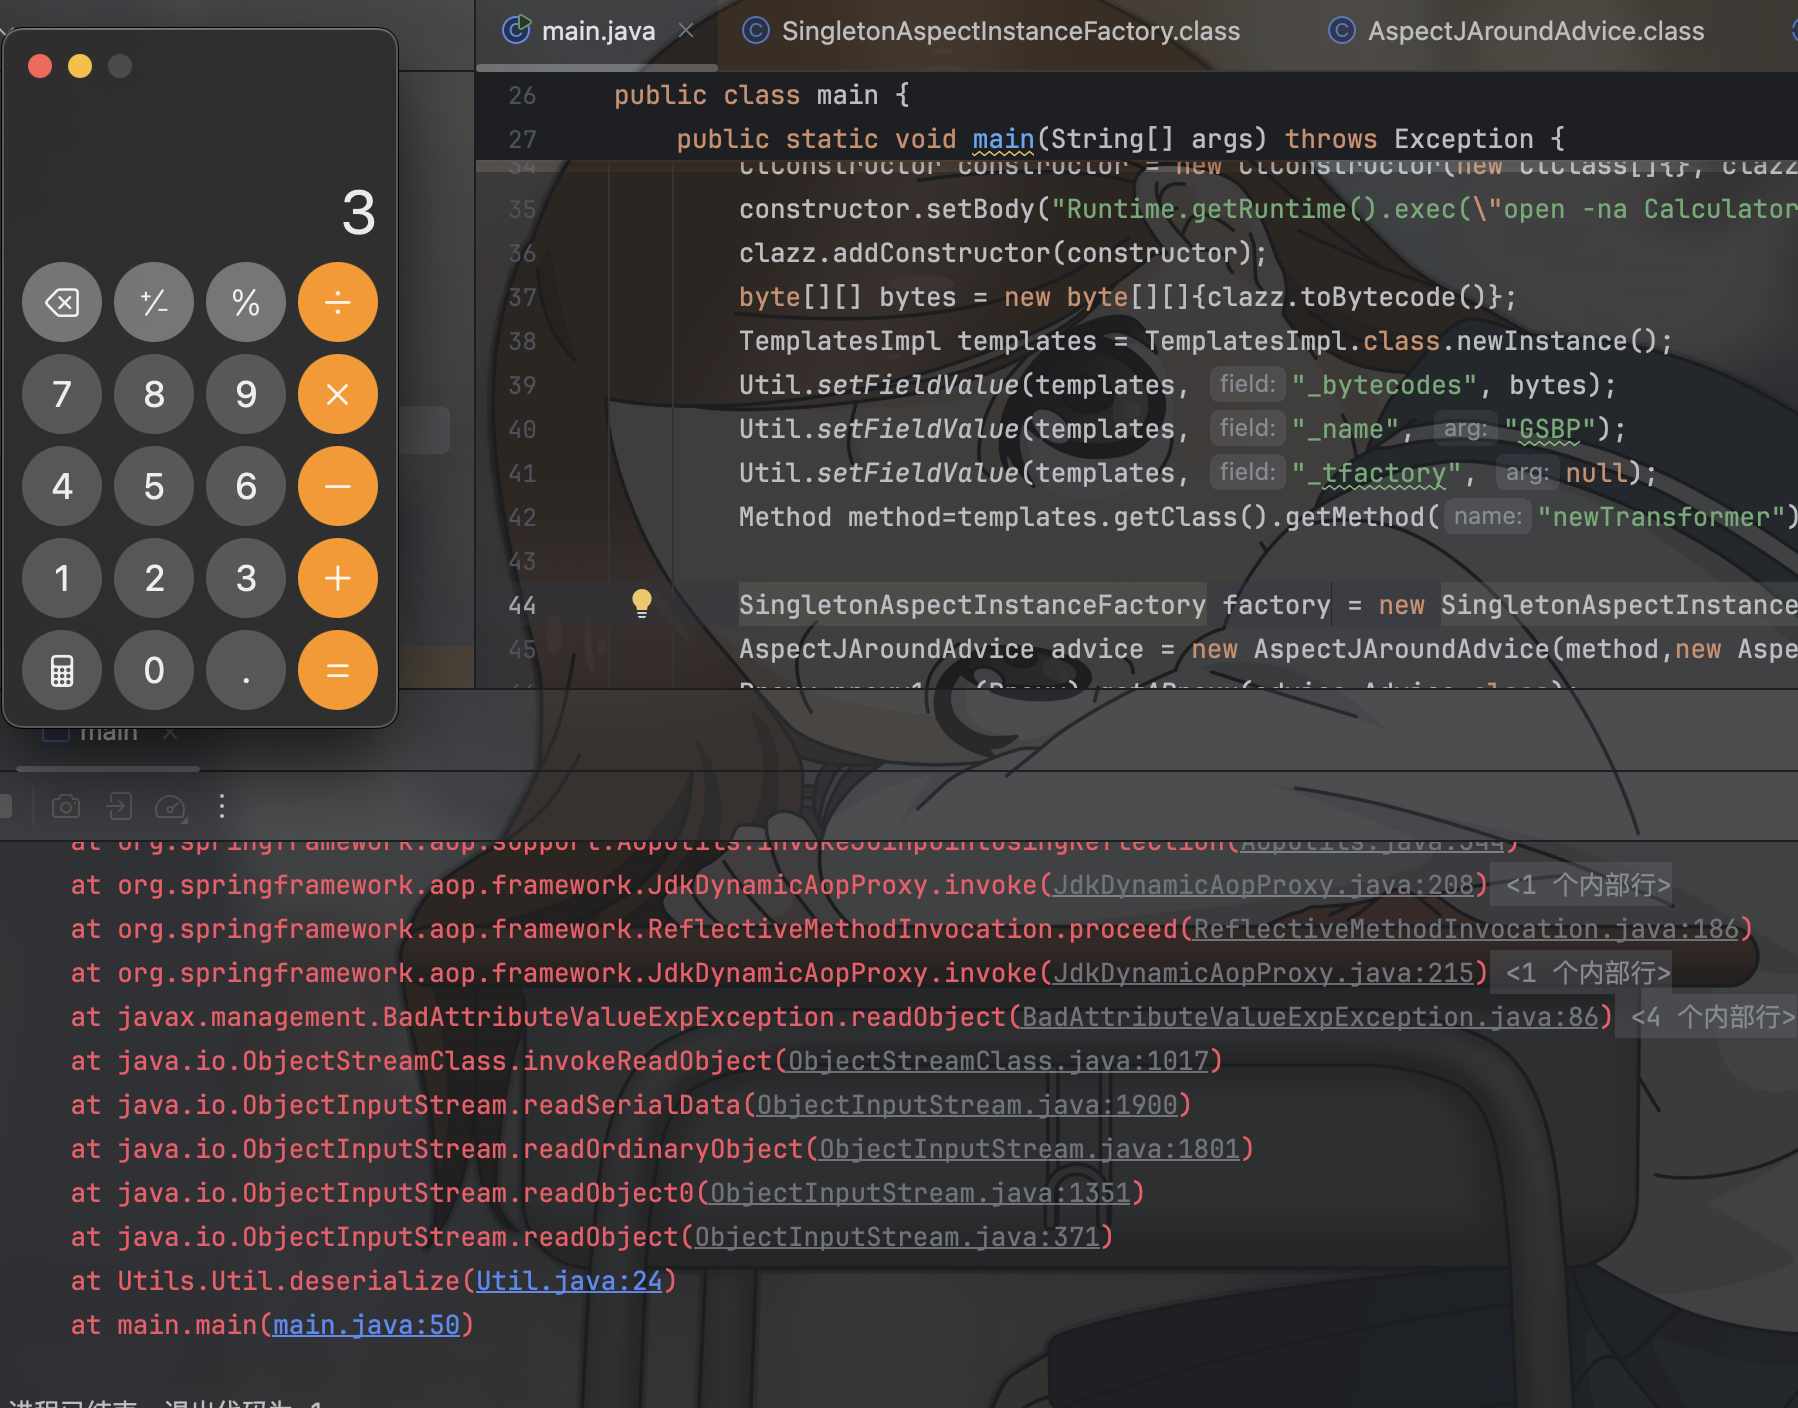Click the sticky header line 'public class main'

tap(761, 95)
